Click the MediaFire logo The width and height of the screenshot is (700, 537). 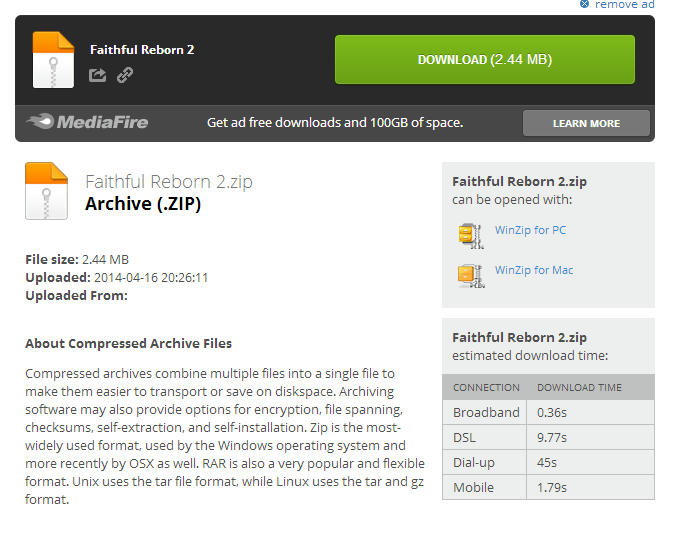(x=87, y=122)
